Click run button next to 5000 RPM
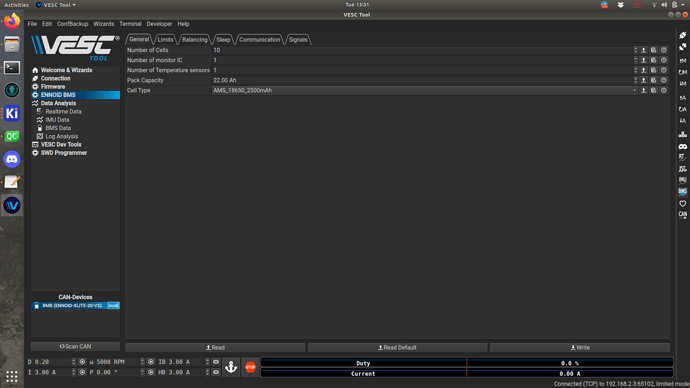 coord(151,362)
